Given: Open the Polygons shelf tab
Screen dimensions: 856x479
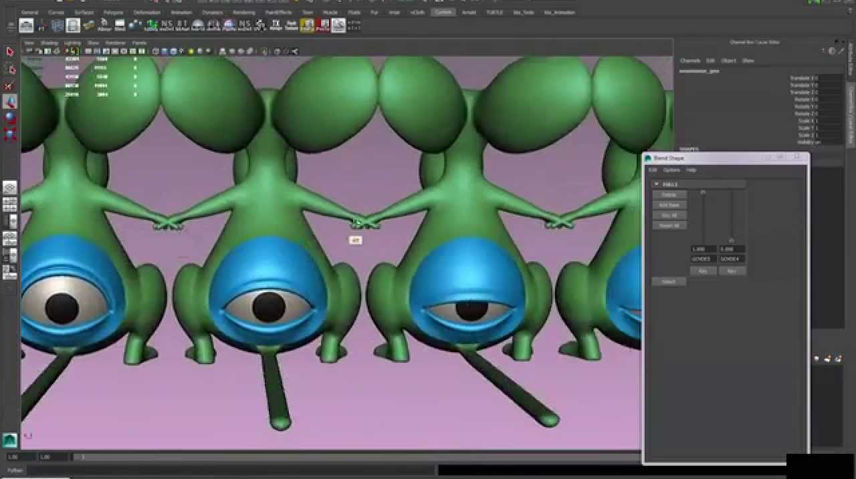Looking at the screenshot, I should (x=114, y=12).
